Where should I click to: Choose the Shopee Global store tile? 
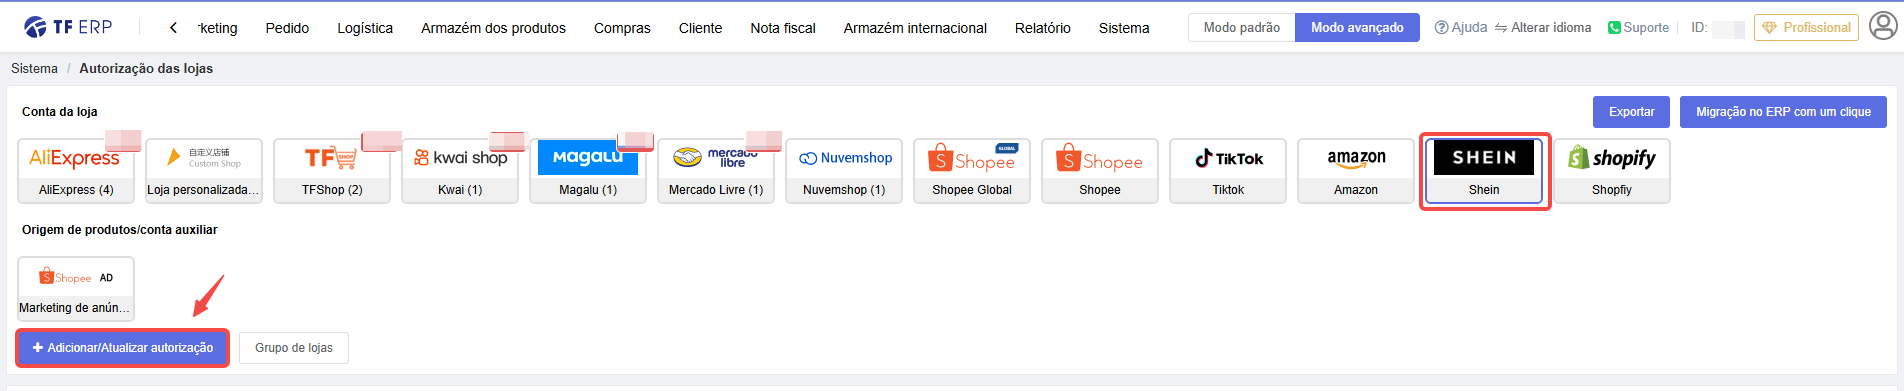[972, 171]
